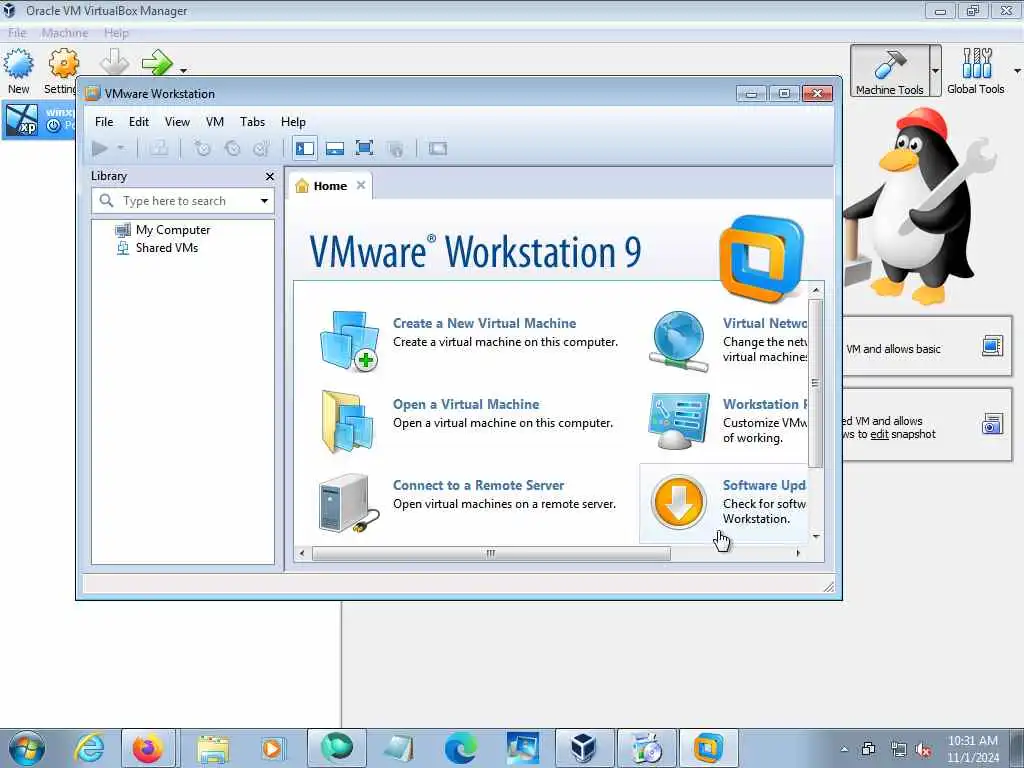Click the volume muted icon in system tray
Screen dimensions: 1024x768
click(923, 750)
